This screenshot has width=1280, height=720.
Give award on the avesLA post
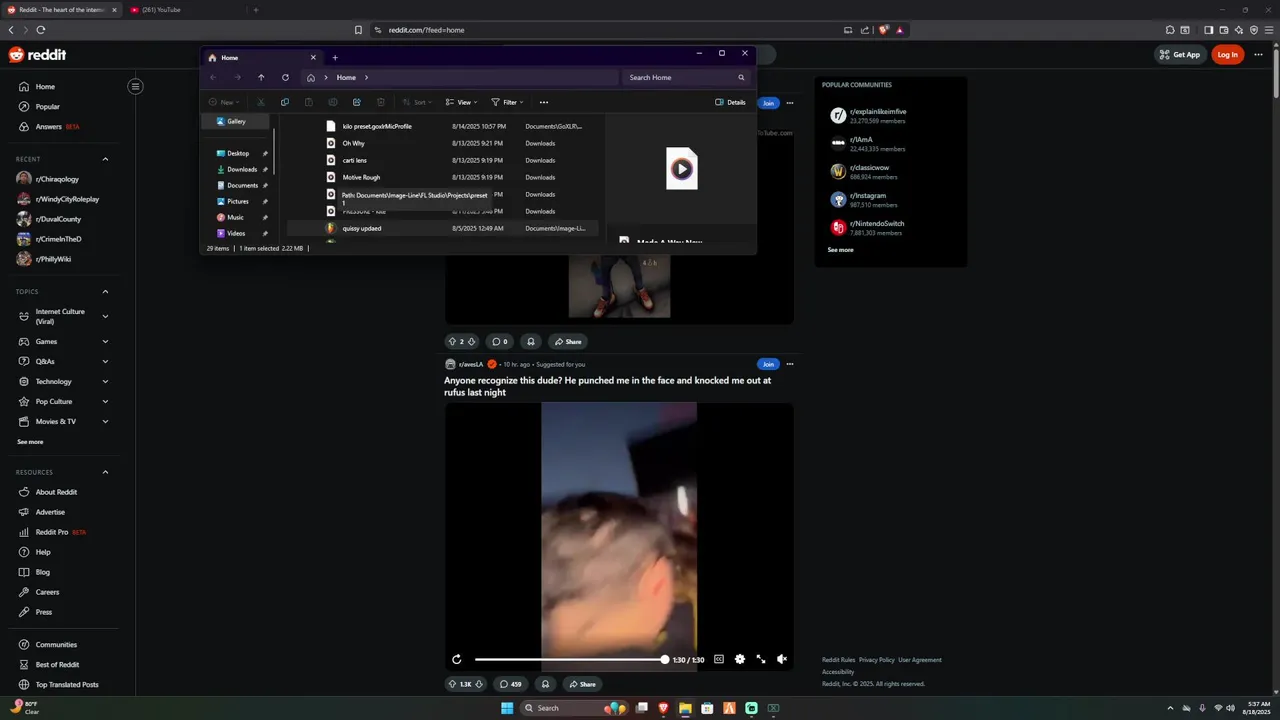(x=545, y=684)
